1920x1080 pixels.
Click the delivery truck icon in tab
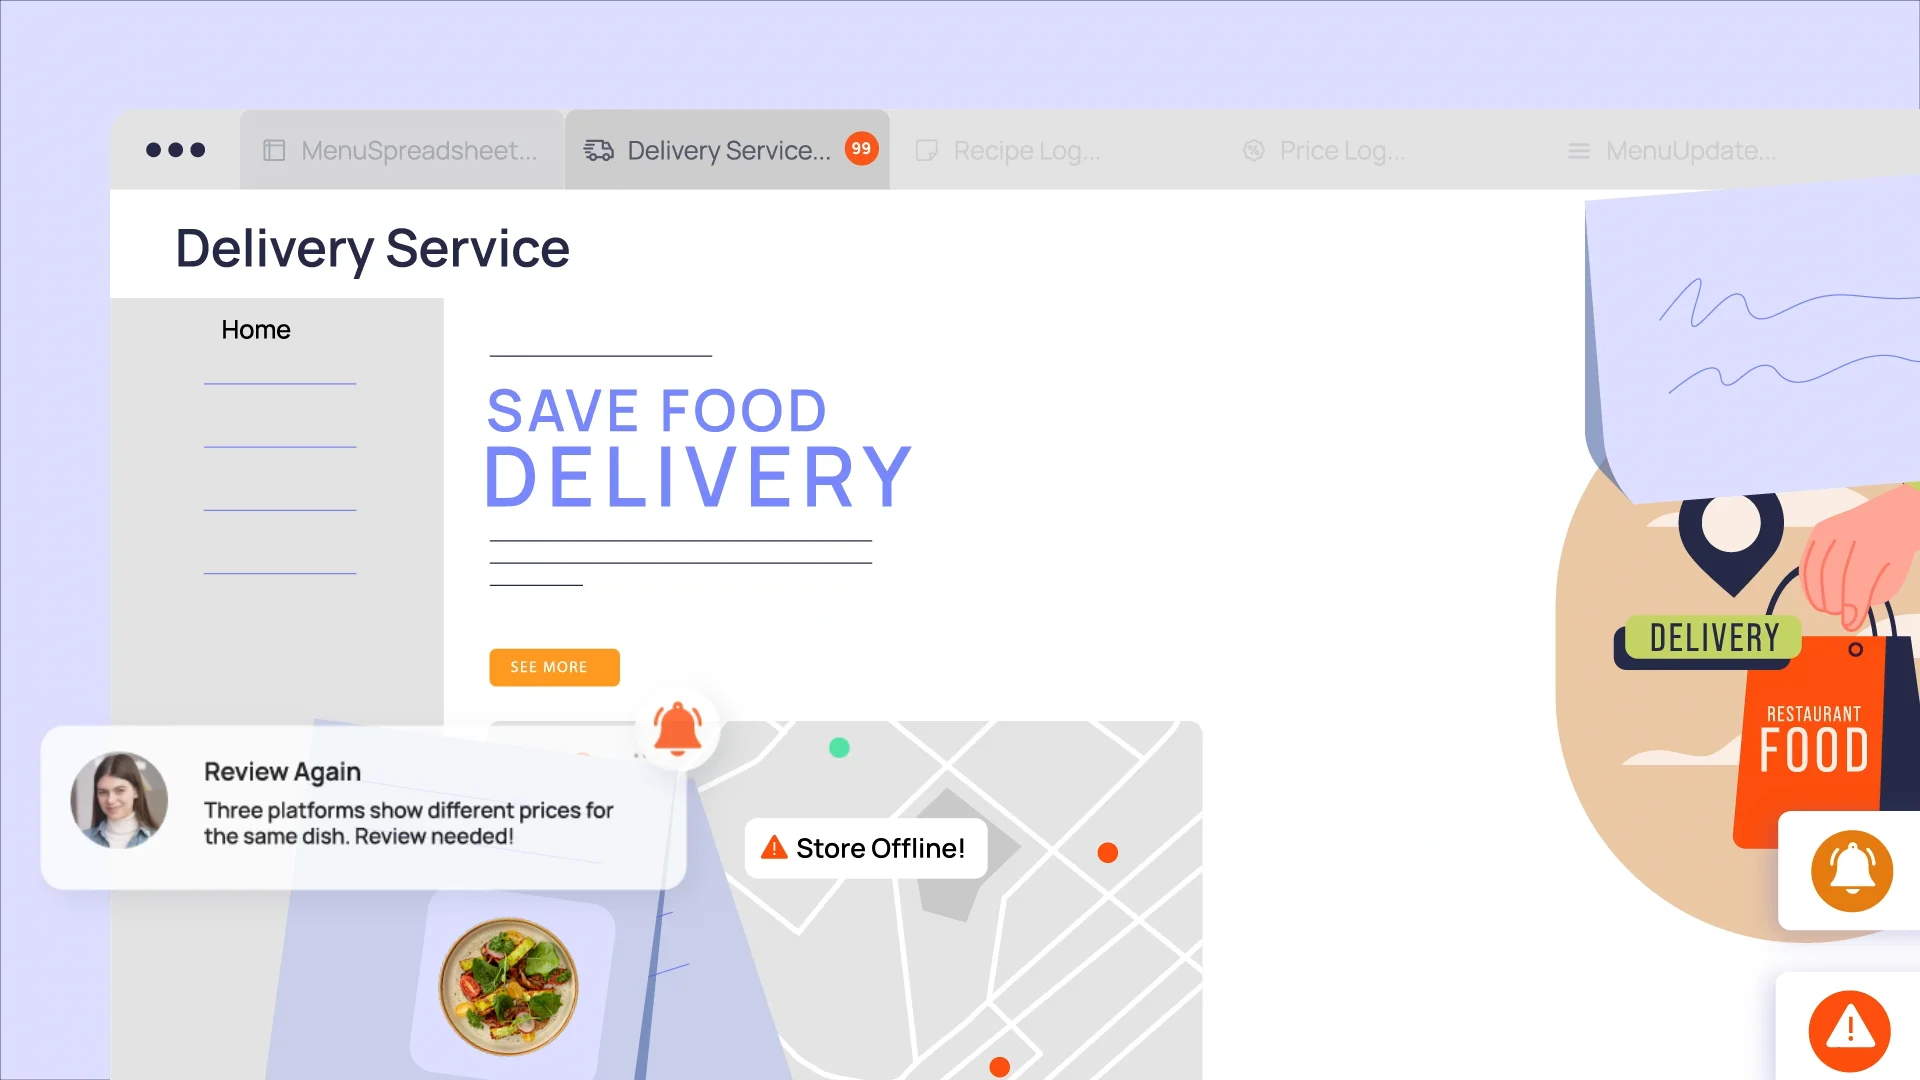click(599, 150)
